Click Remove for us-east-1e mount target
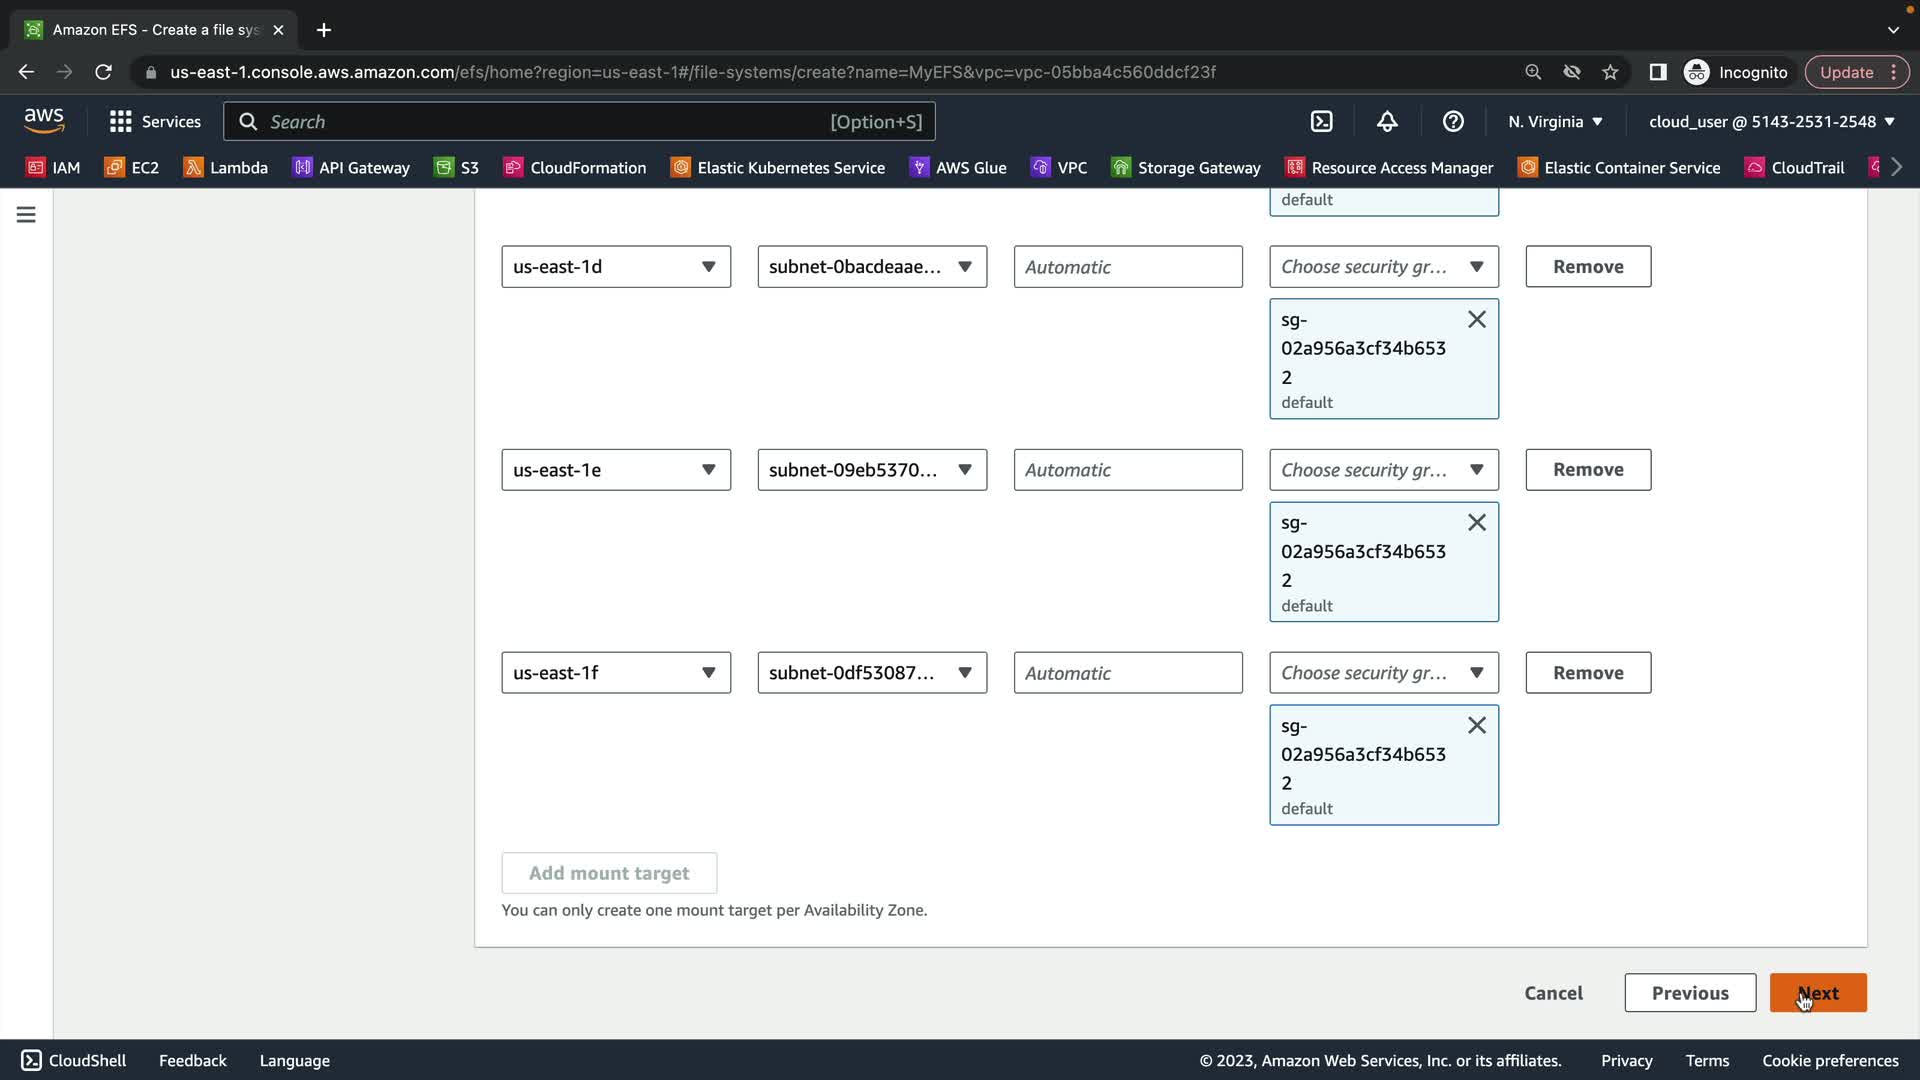Screen dimensions: 1920x1080 [x=1587, y=470]
